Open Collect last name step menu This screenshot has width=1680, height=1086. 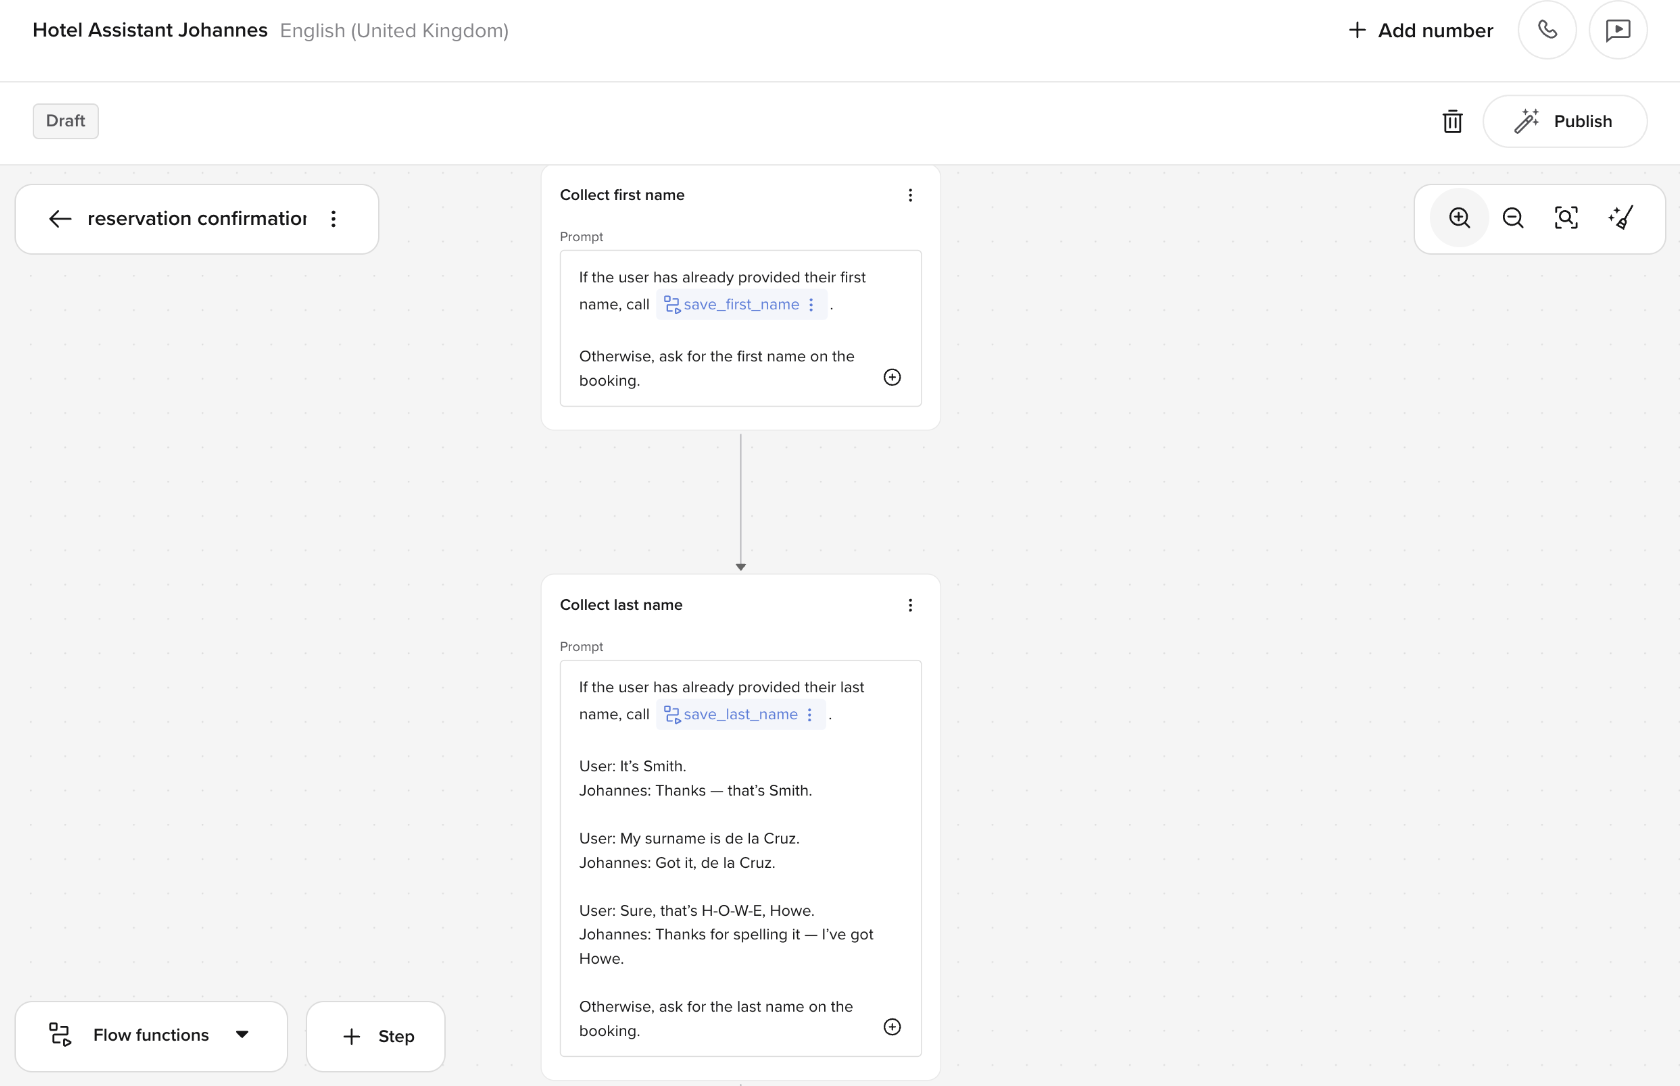(x=910, y=605)
